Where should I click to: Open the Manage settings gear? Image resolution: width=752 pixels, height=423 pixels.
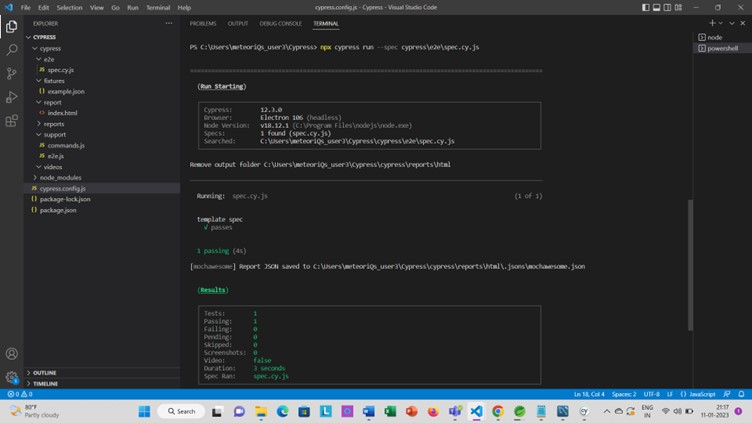coord(12,377)
